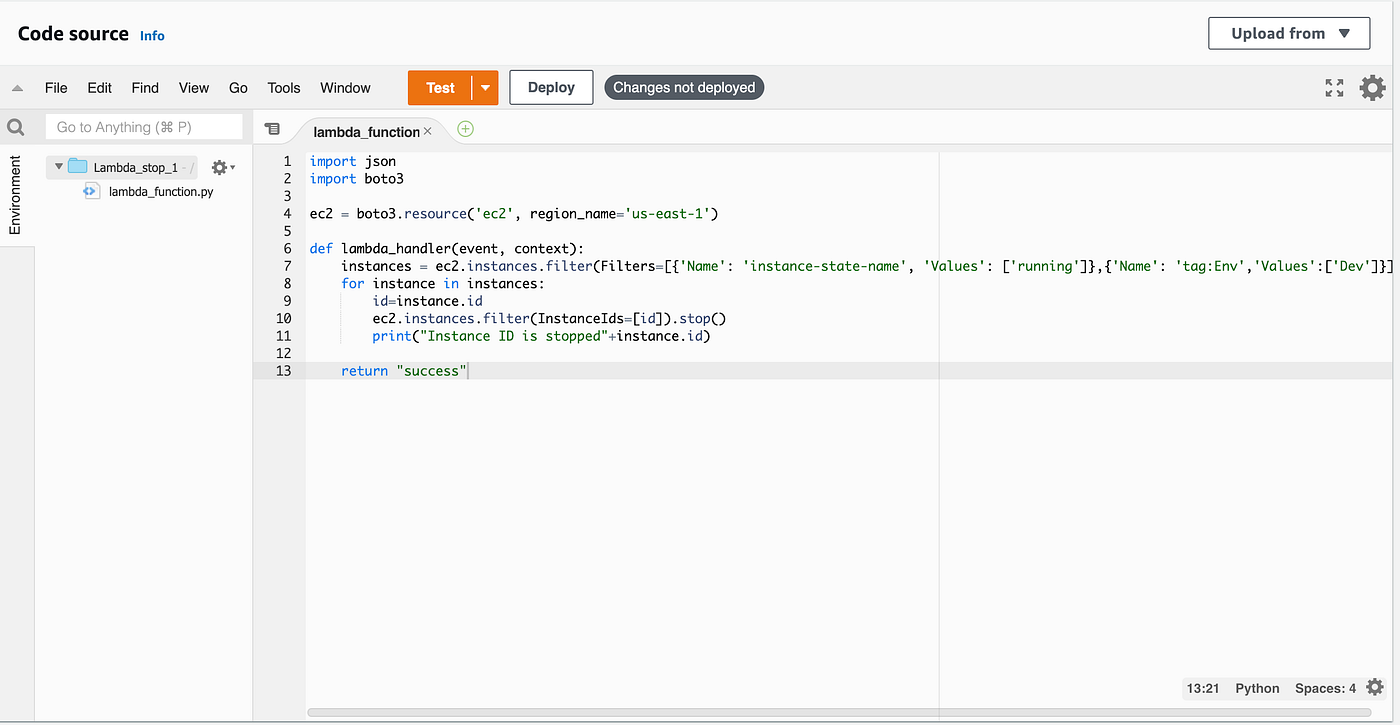Image resolution: width=1400 pixels, height=725 pixels.
Task: Click the cursor position 13:21 indicator
Action: [x=1201, y=688]
